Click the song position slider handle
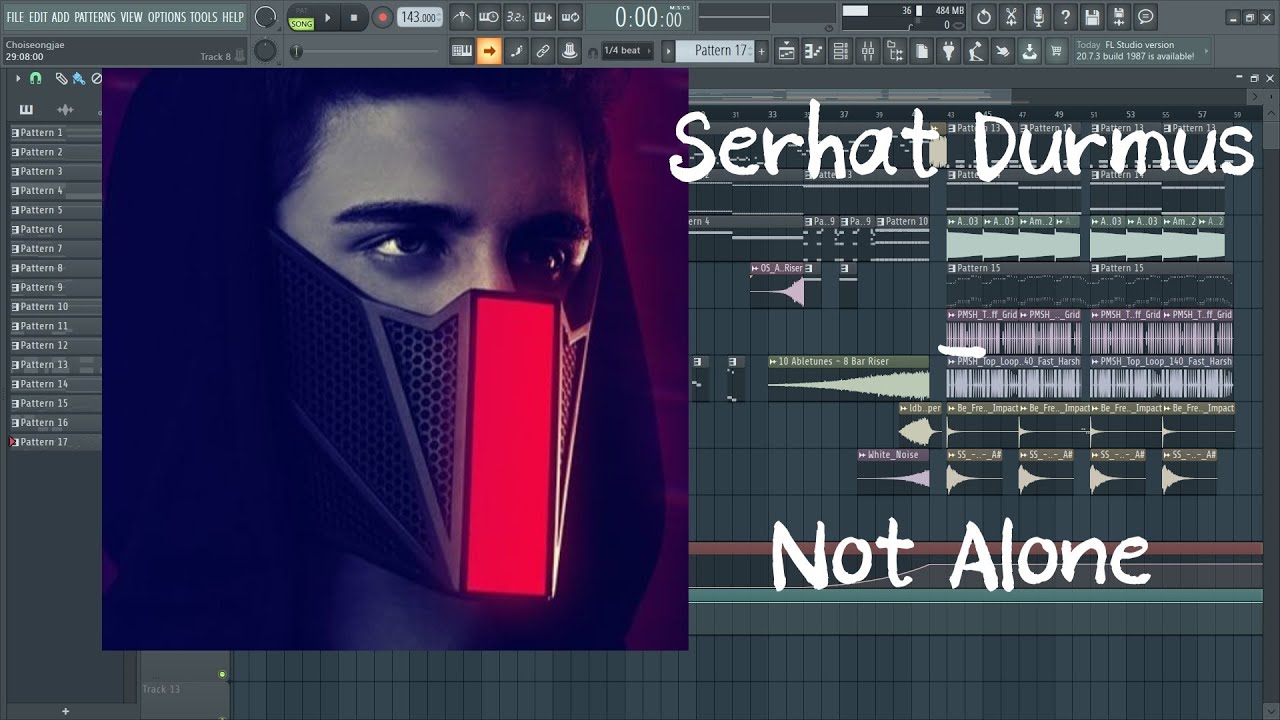The height and width of the screenshot is (720, 1280). coord(296,51)
